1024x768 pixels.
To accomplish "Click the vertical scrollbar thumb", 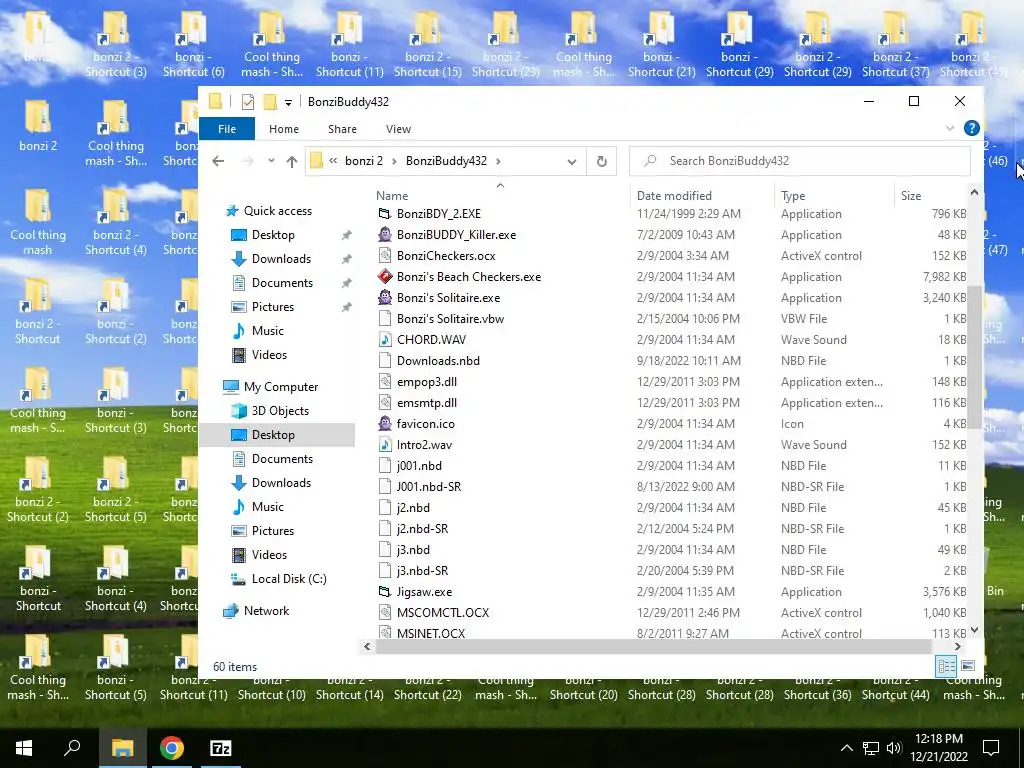I will click(974, 357).
